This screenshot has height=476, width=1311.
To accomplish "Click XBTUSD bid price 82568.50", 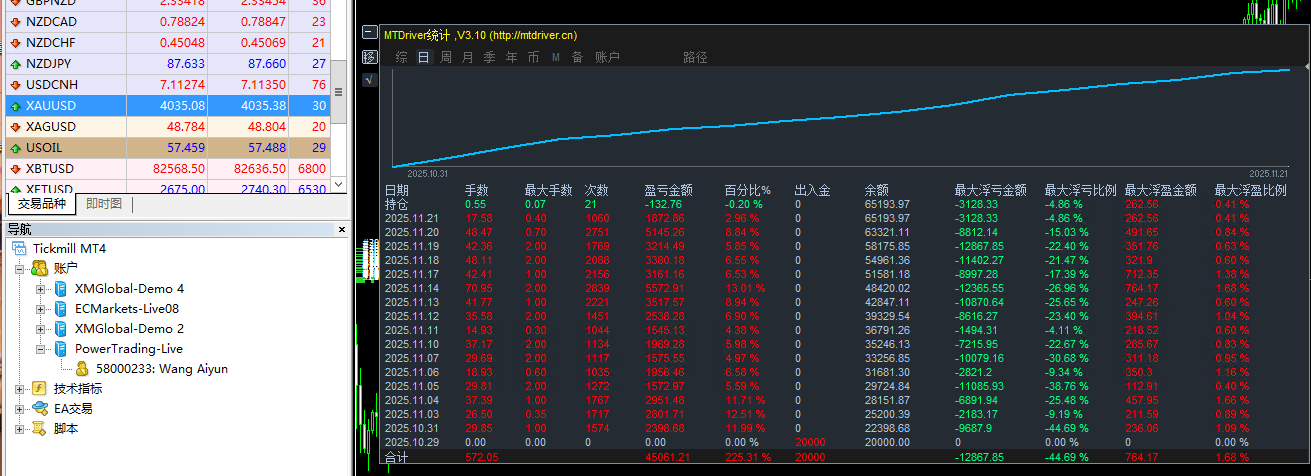I will [x=178, y=168].
